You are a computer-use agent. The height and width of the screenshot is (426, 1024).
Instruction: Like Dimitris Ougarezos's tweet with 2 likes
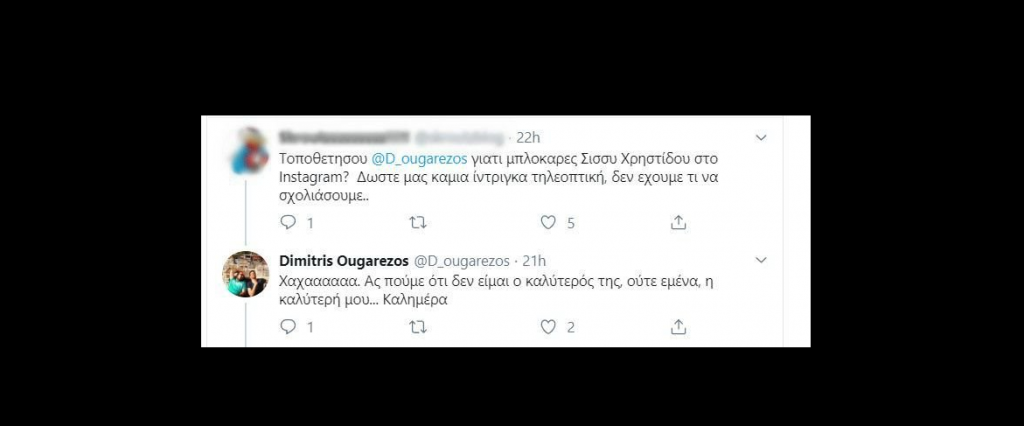[x=548, y=327]
